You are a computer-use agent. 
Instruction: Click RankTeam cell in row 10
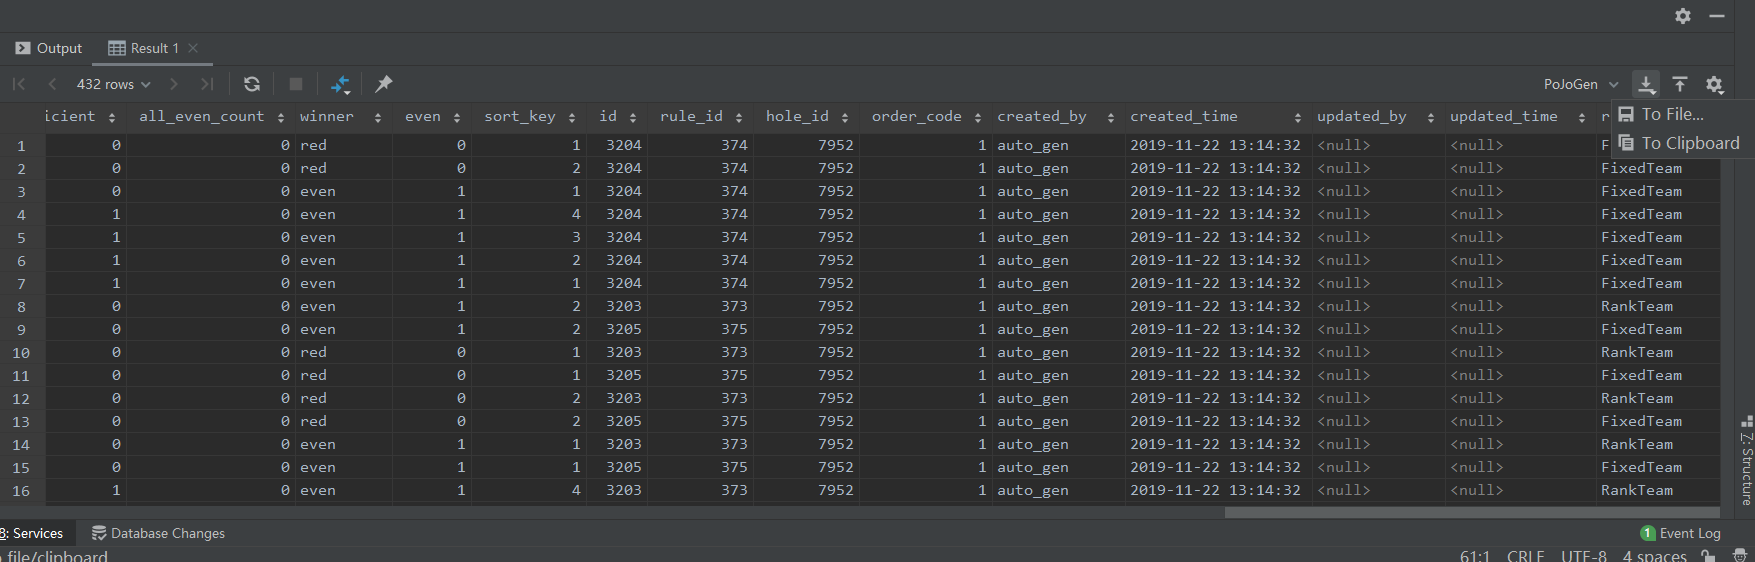pos(1658,352)
